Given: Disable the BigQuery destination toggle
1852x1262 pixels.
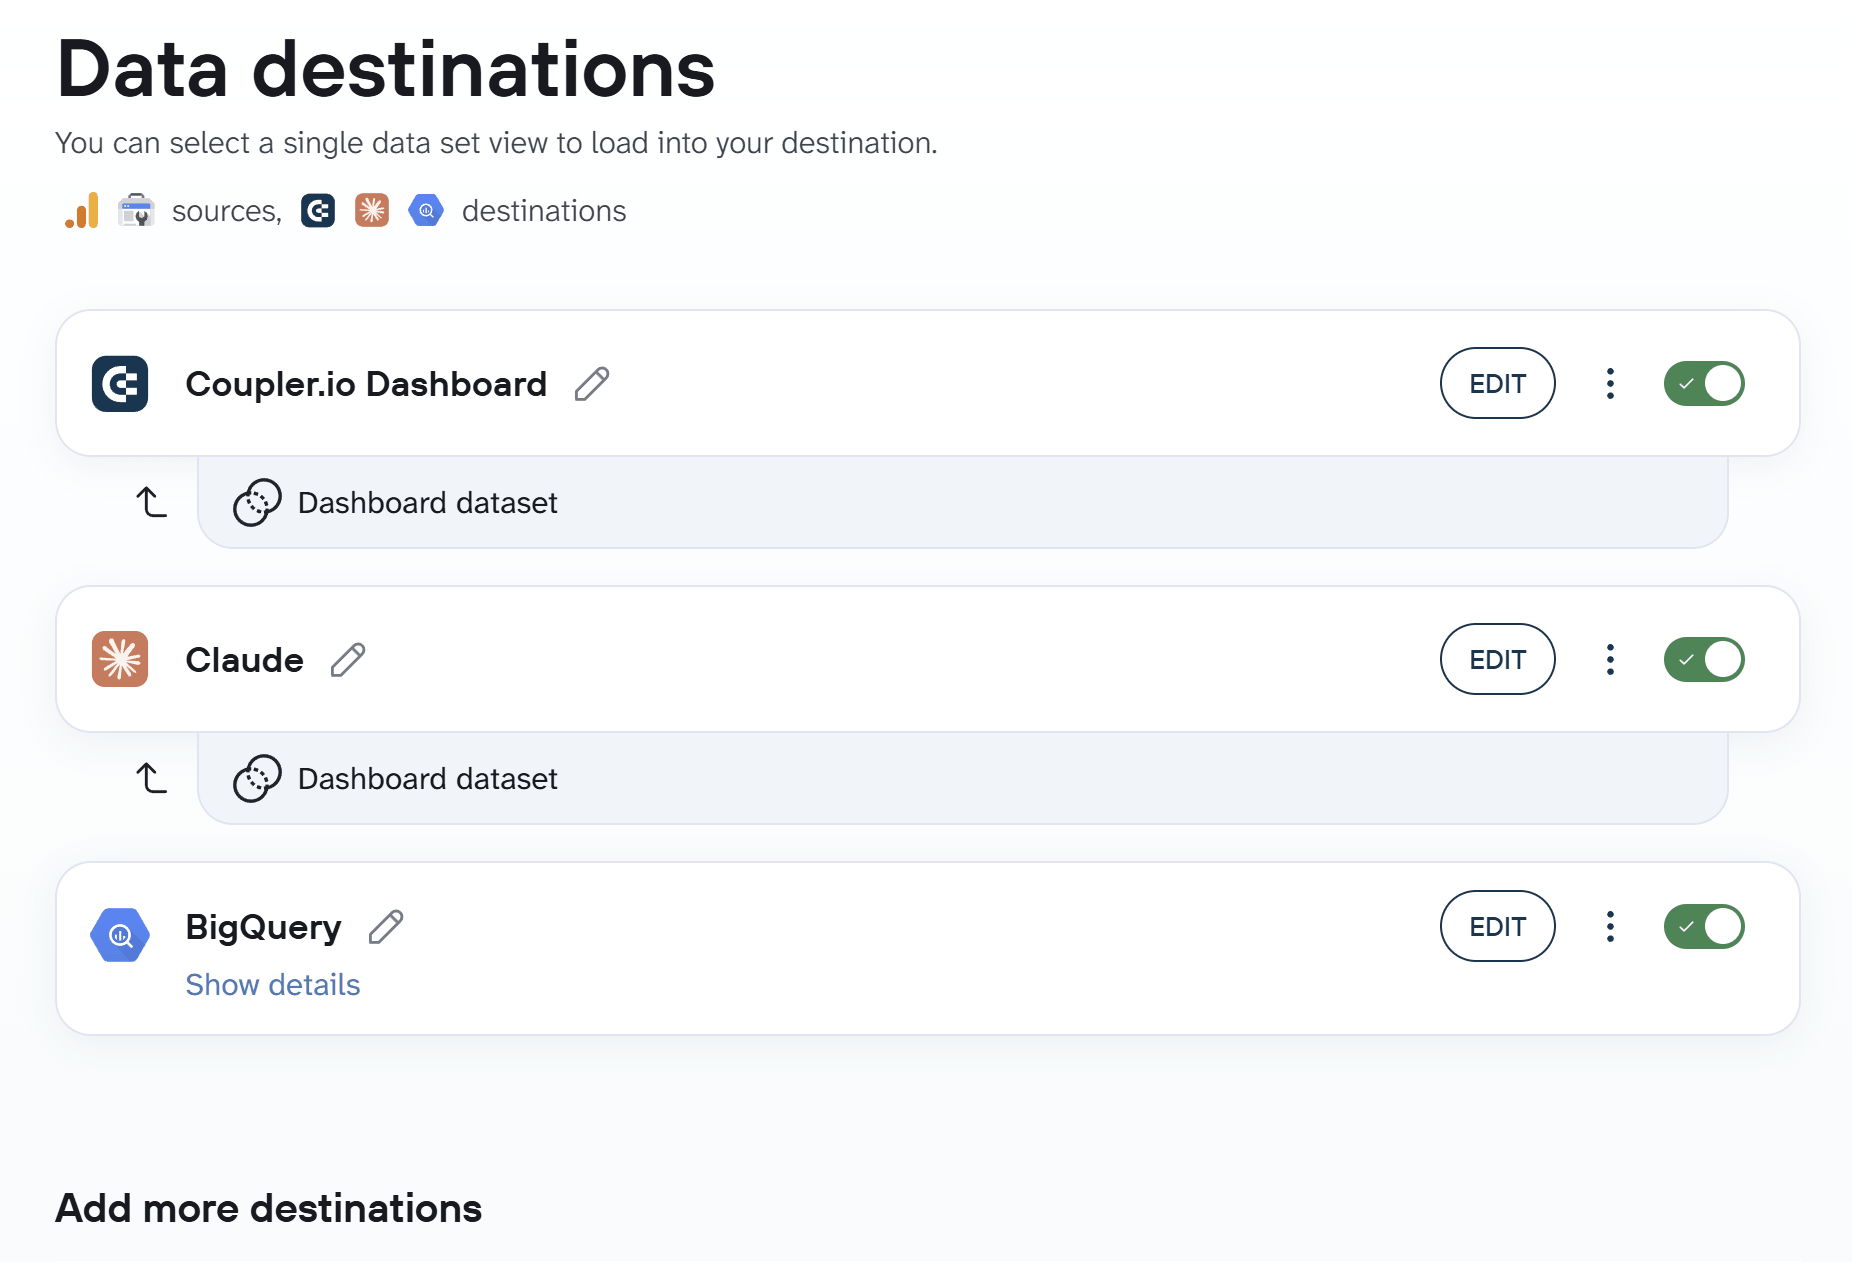Looking at the screenshot, I should [1704, 927].
